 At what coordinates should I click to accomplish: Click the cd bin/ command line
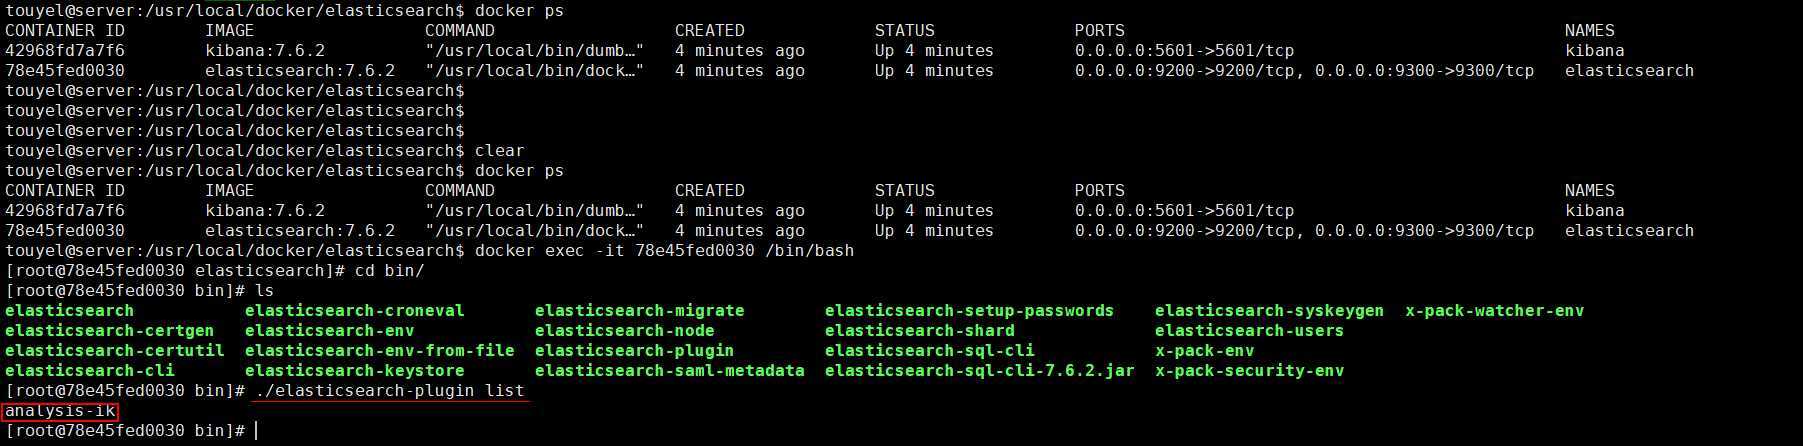coord(215,271)
